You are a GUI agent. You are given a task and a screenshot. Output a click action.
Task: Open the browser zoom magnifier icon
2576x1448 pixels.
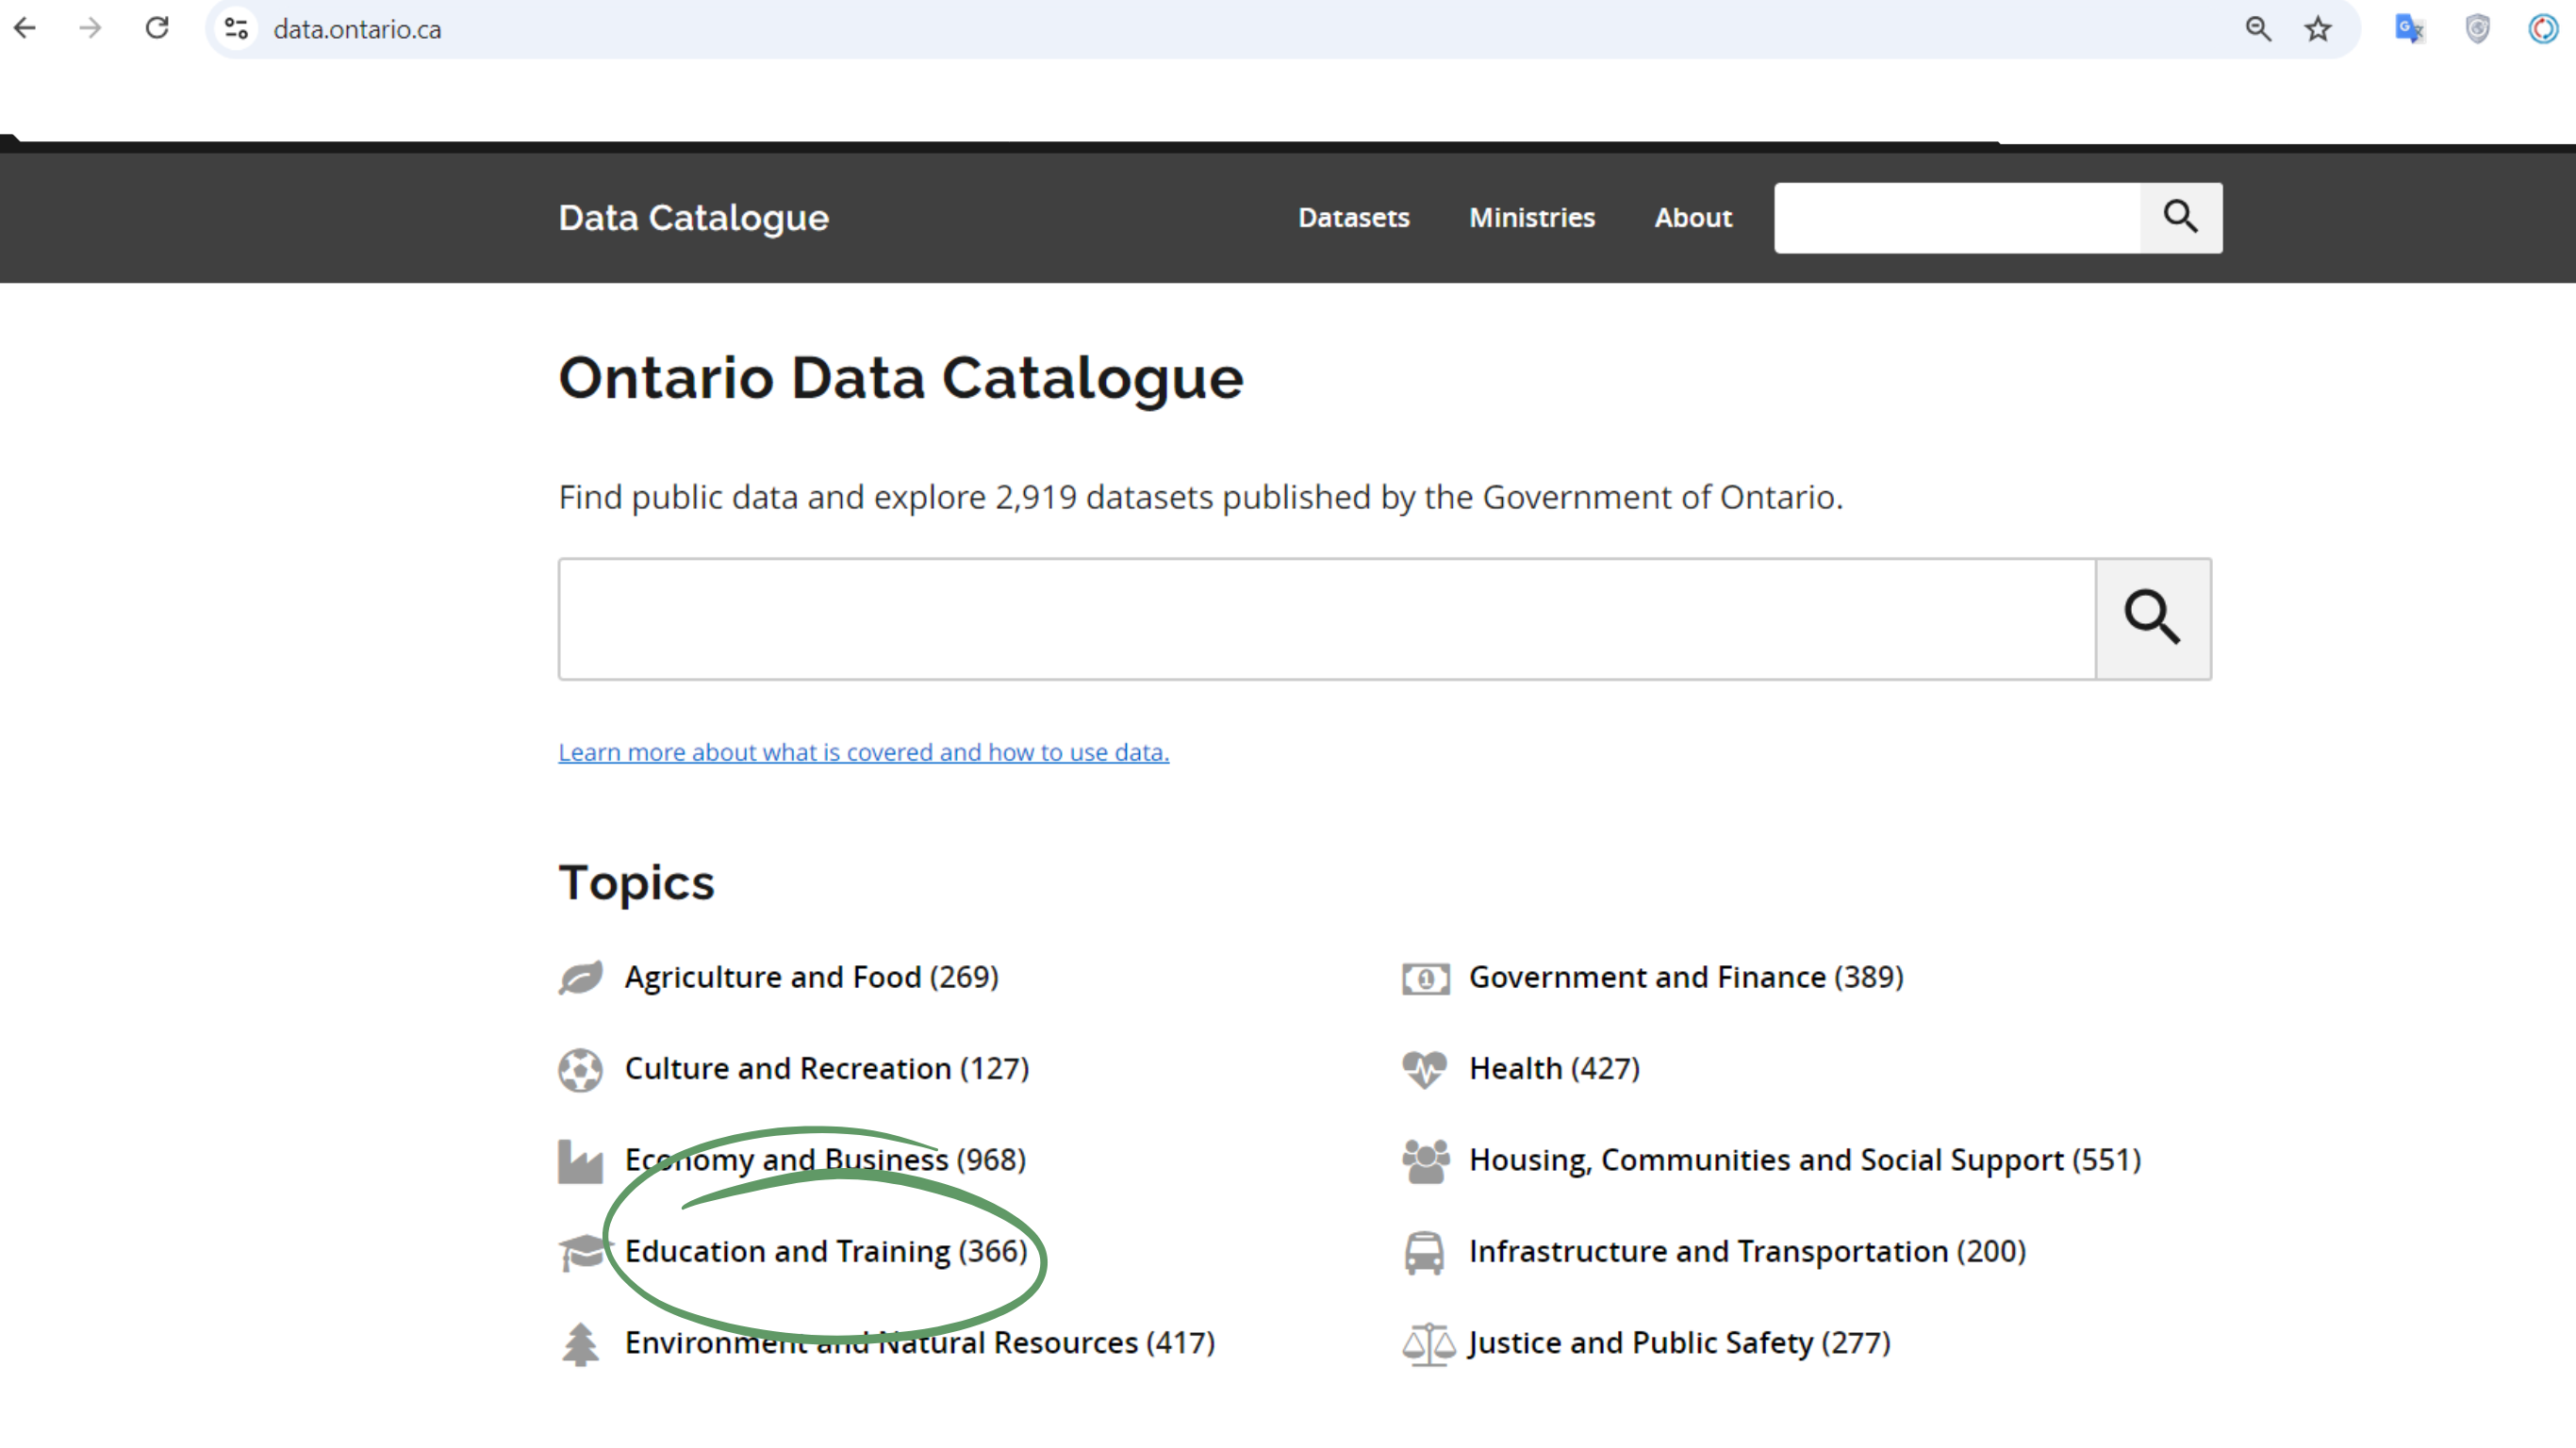(2257, 29)
